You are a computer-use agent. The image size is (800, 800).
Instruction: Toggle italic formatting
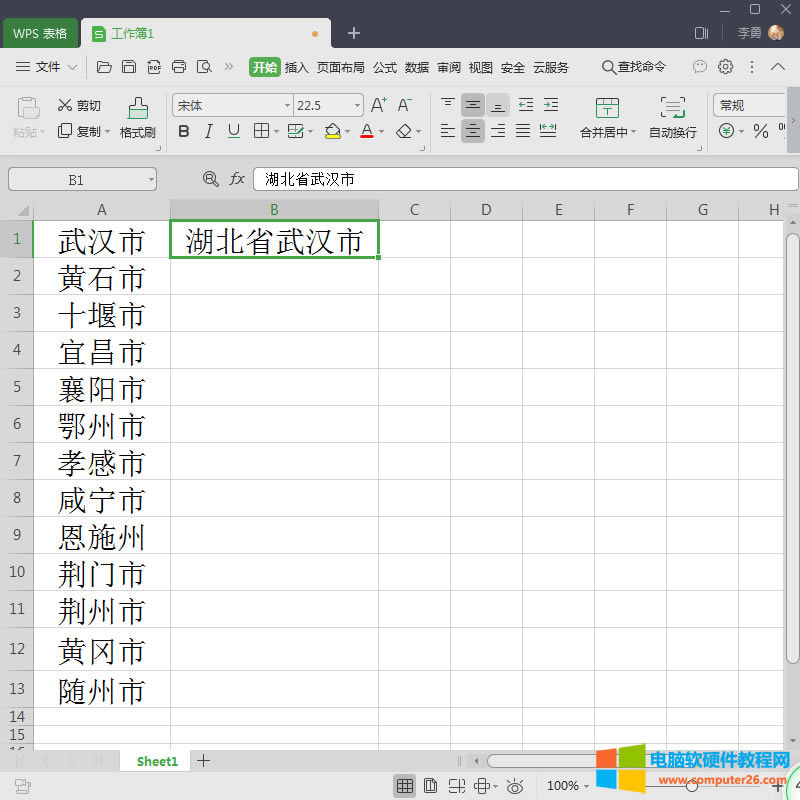(x=208, y=131)
